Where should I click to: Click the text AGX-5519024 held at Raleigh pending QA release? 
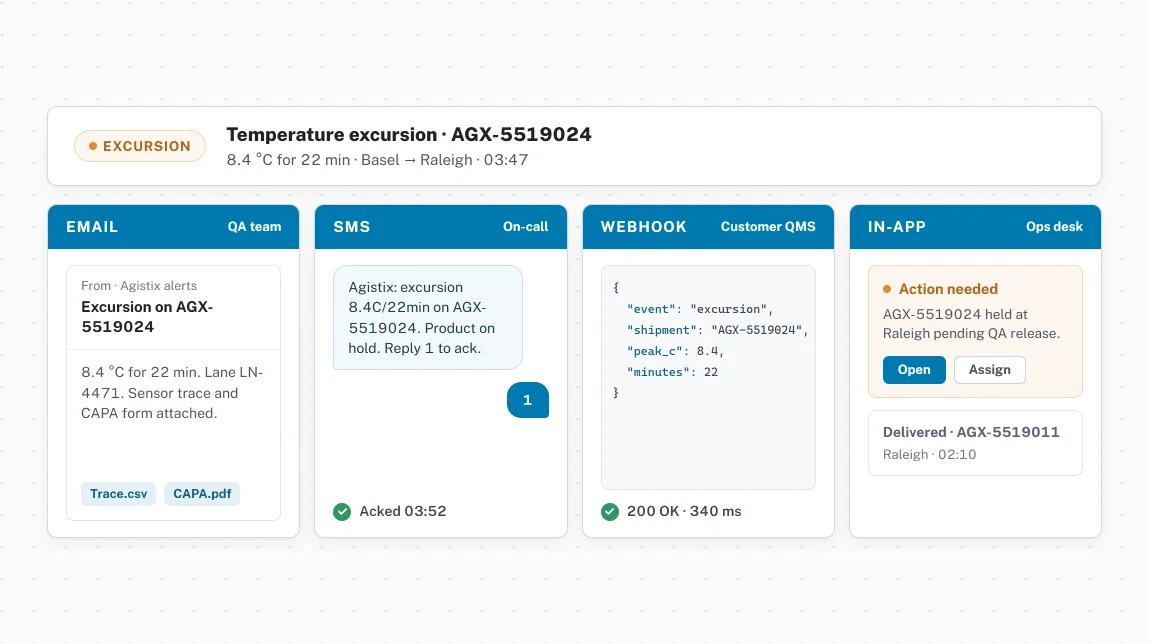[971, 324]
